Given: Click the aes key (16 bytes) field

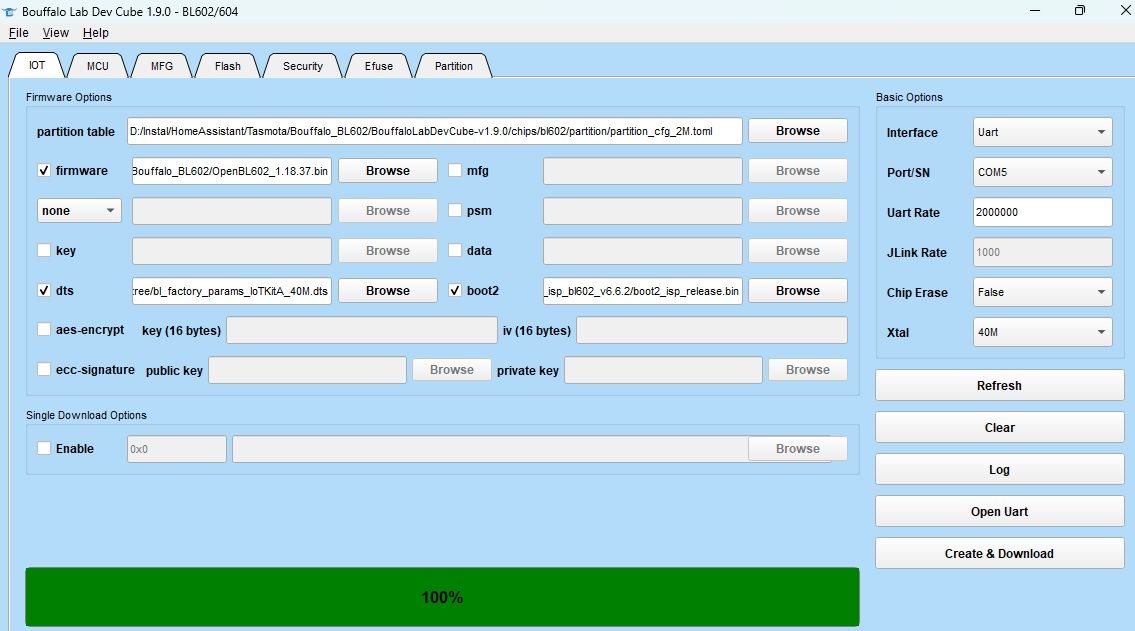Looking at the screenshot, I should pos(362,330).
